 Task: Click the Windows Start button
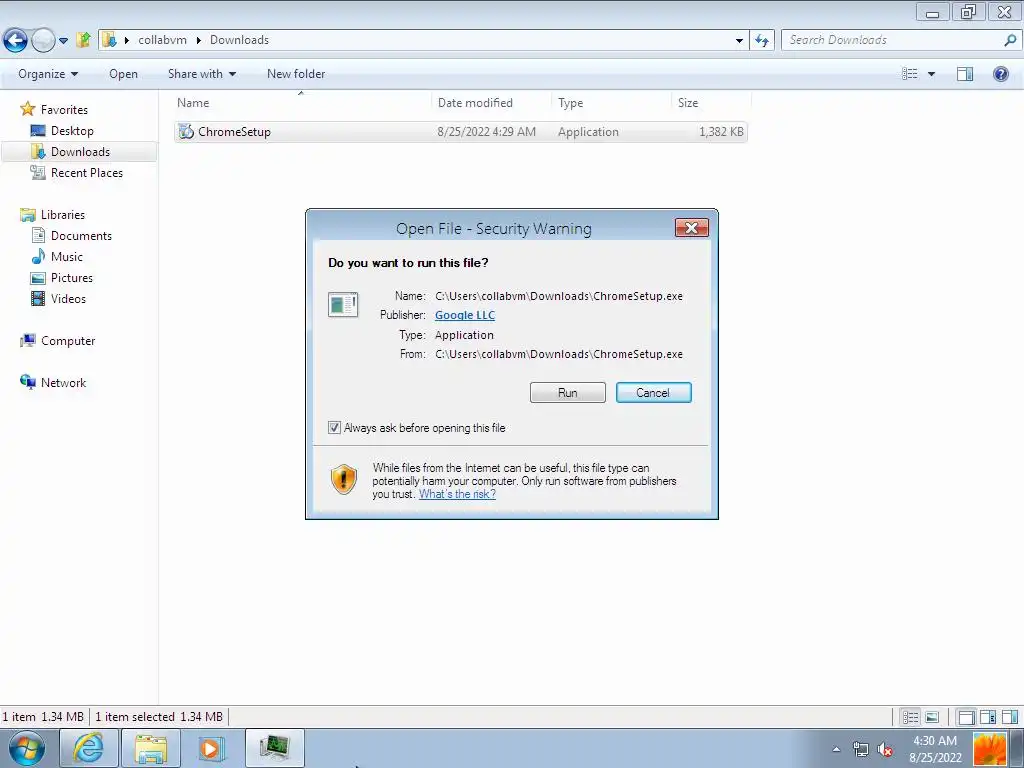(x=26, y=748)
